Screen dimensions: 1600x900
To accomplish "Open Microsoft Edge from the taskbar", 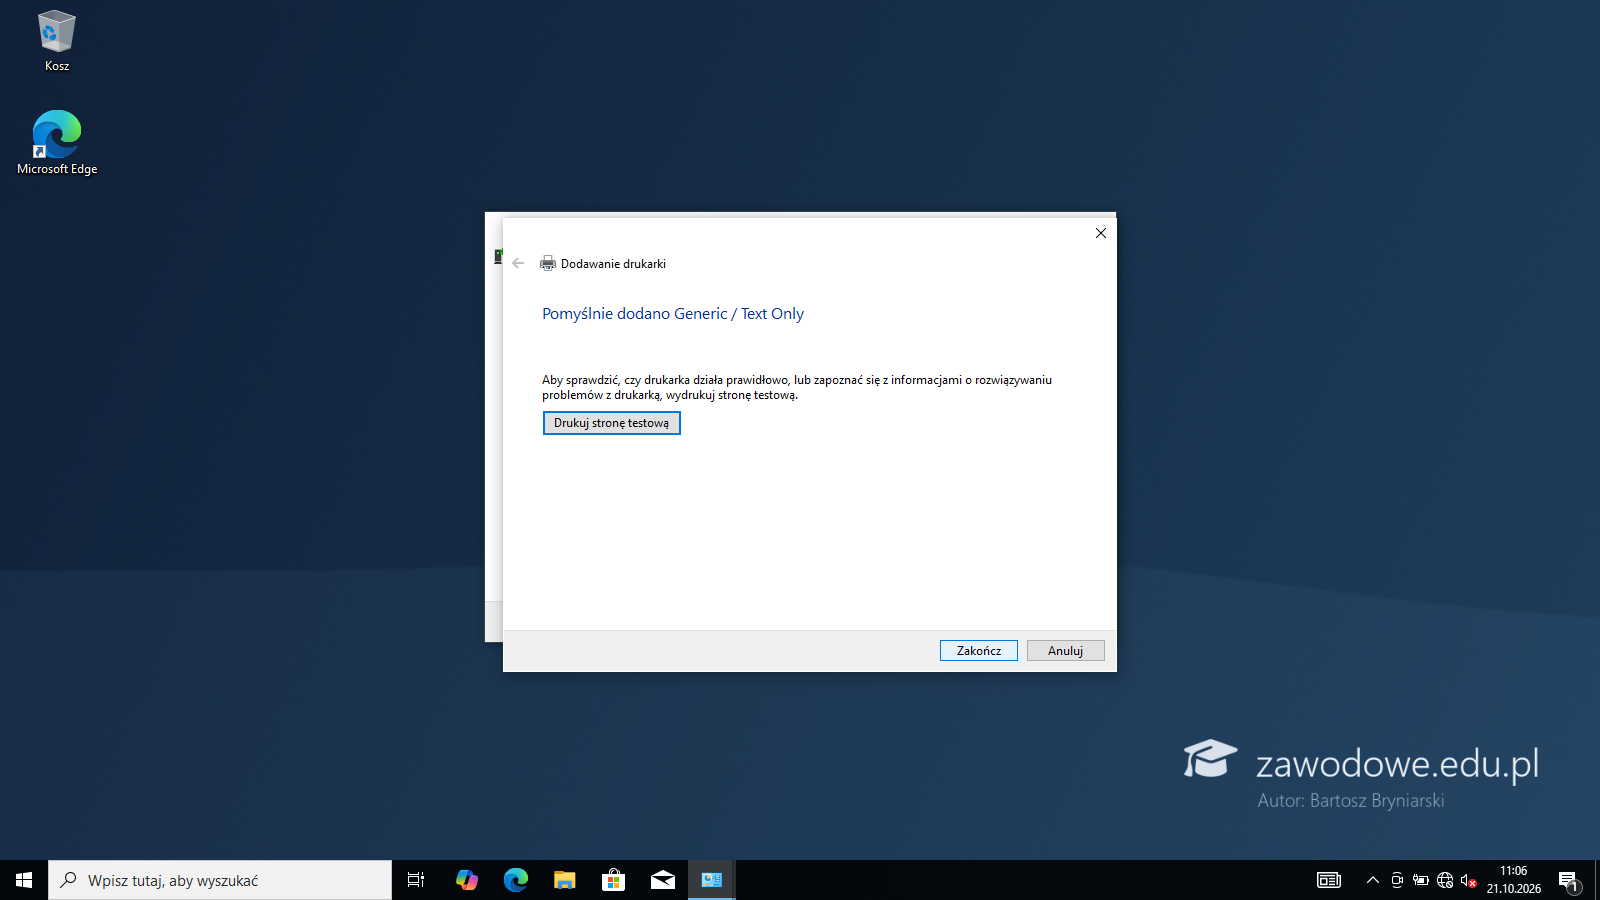I will click(x=515, y=880).
